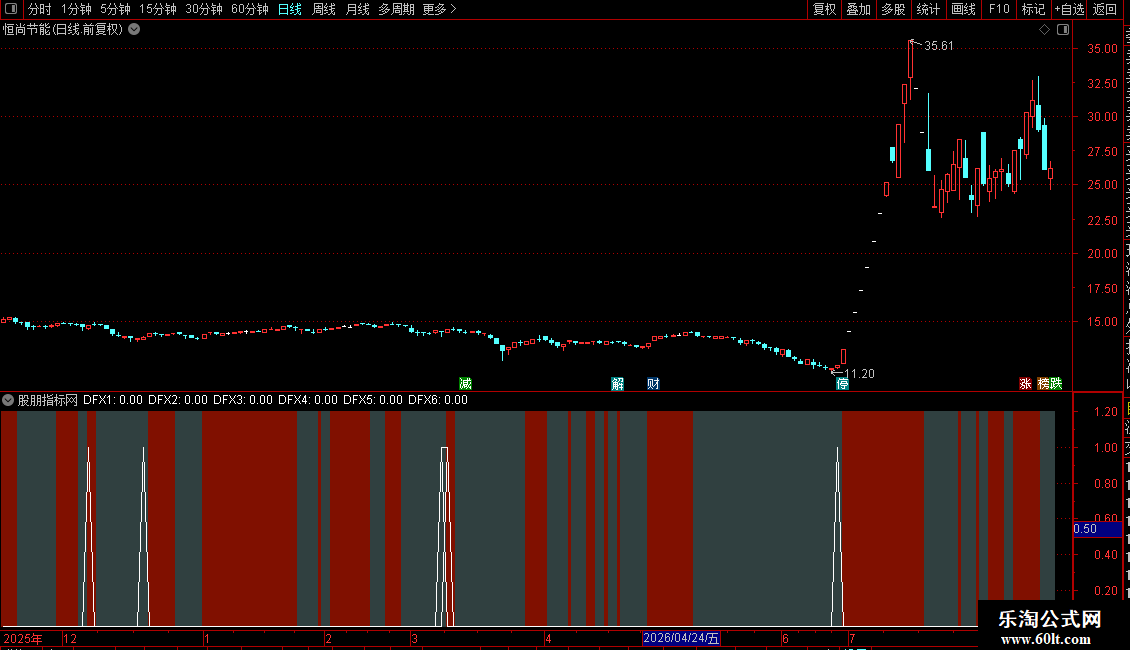Open the 复权 adjustment menu

coord(824,9)
